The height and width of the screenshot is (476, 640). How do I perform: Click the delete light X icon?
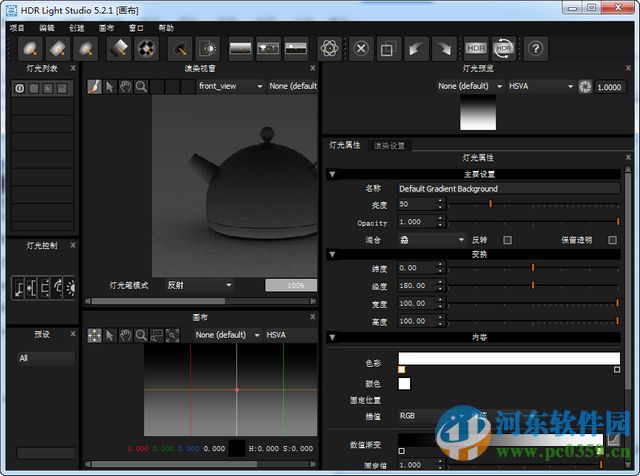pos(361,49)
